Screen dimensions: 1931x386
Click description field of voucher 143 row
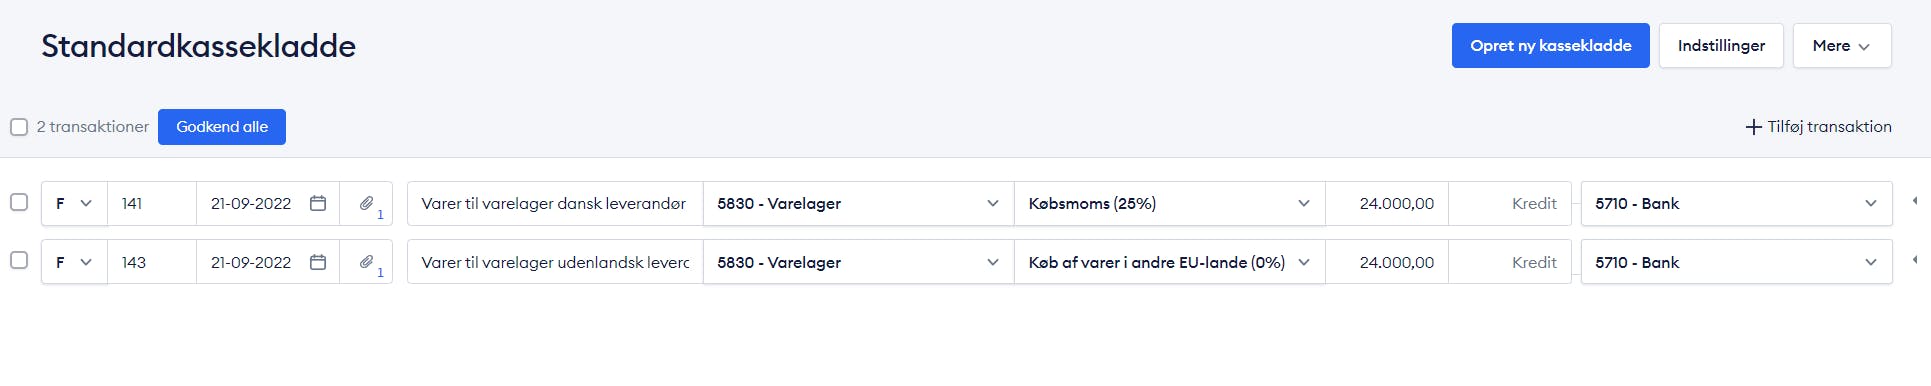pos(555,262)
